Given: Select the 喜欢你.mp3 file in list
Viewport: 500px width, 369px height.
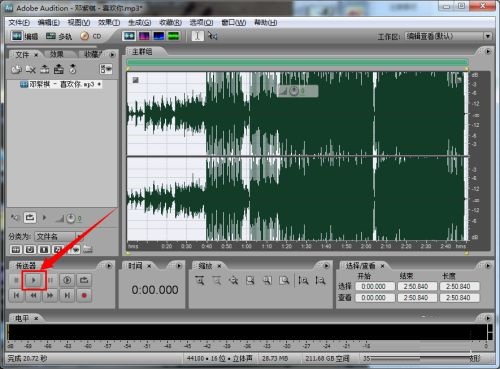Looking at the screenshot, I should (61, 84).
